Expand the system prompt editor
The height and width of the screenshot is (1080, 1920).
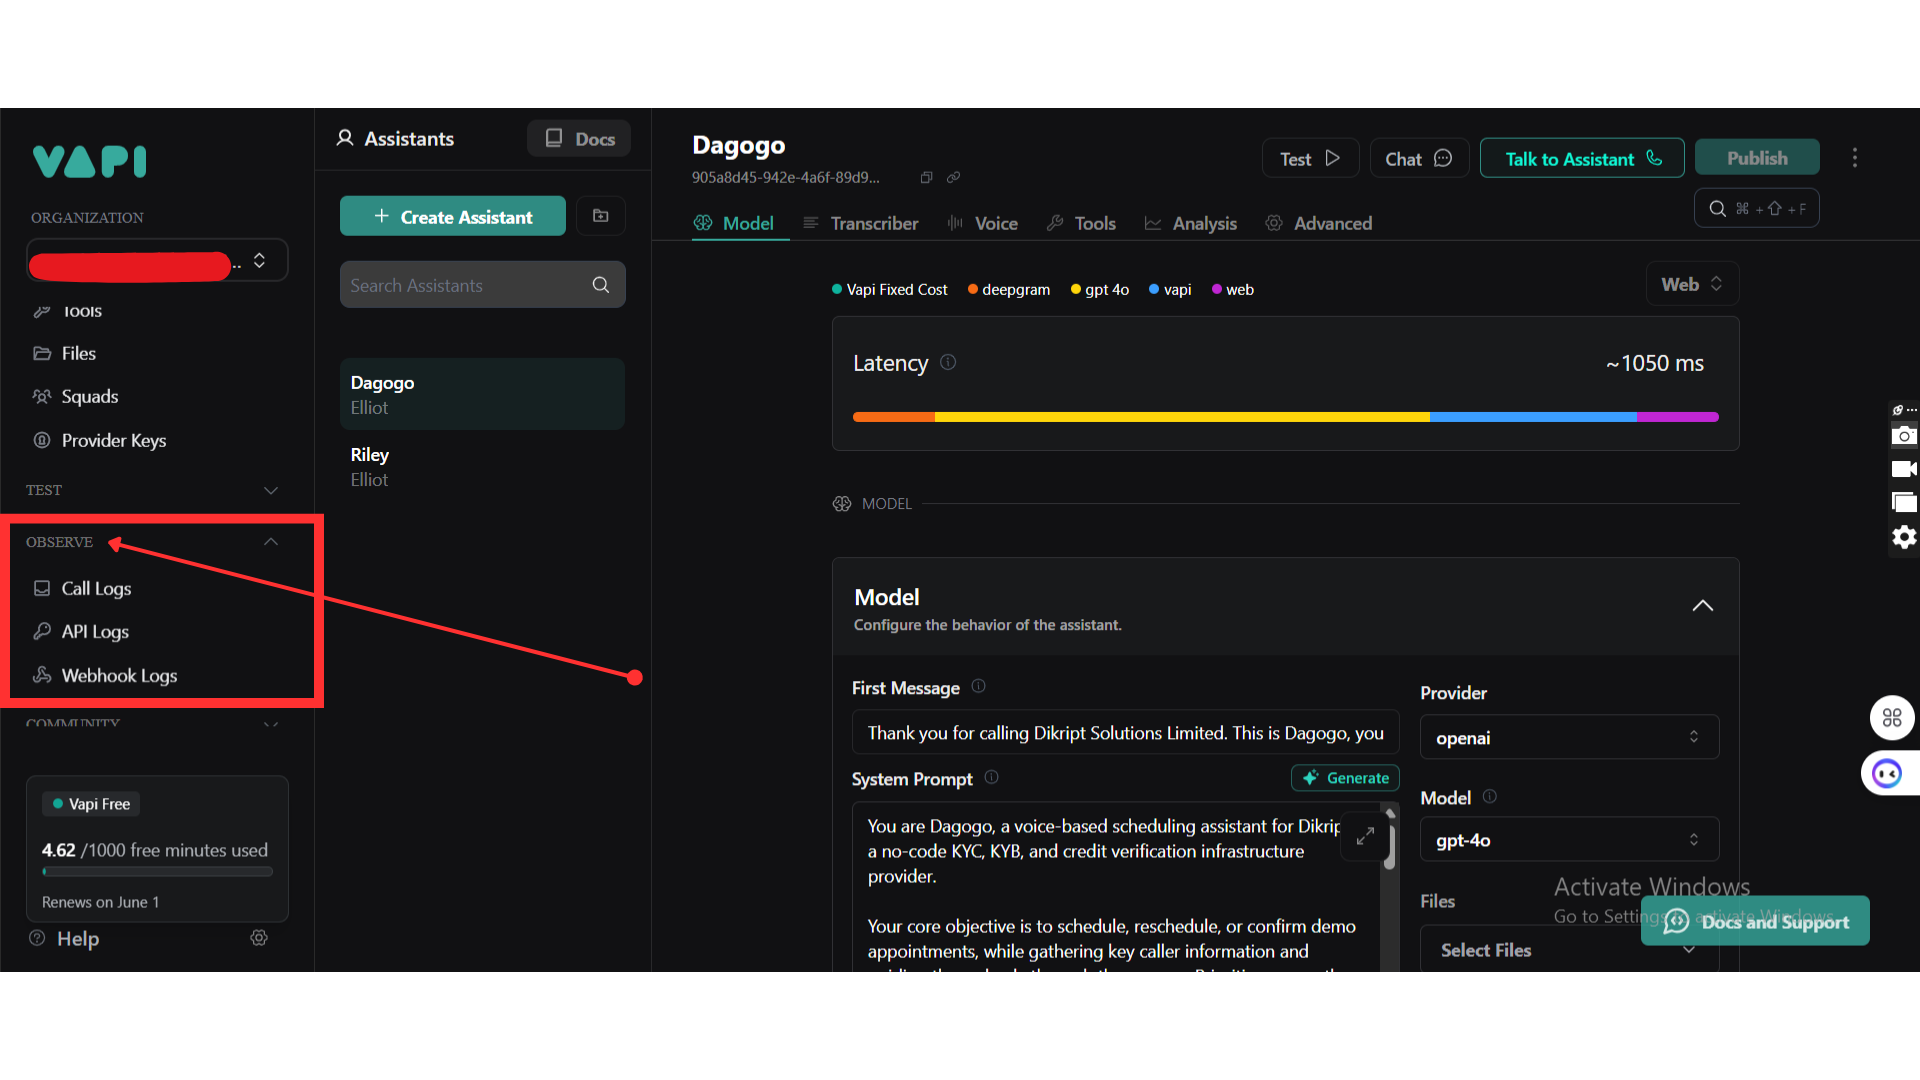[x=1365, y=836]
